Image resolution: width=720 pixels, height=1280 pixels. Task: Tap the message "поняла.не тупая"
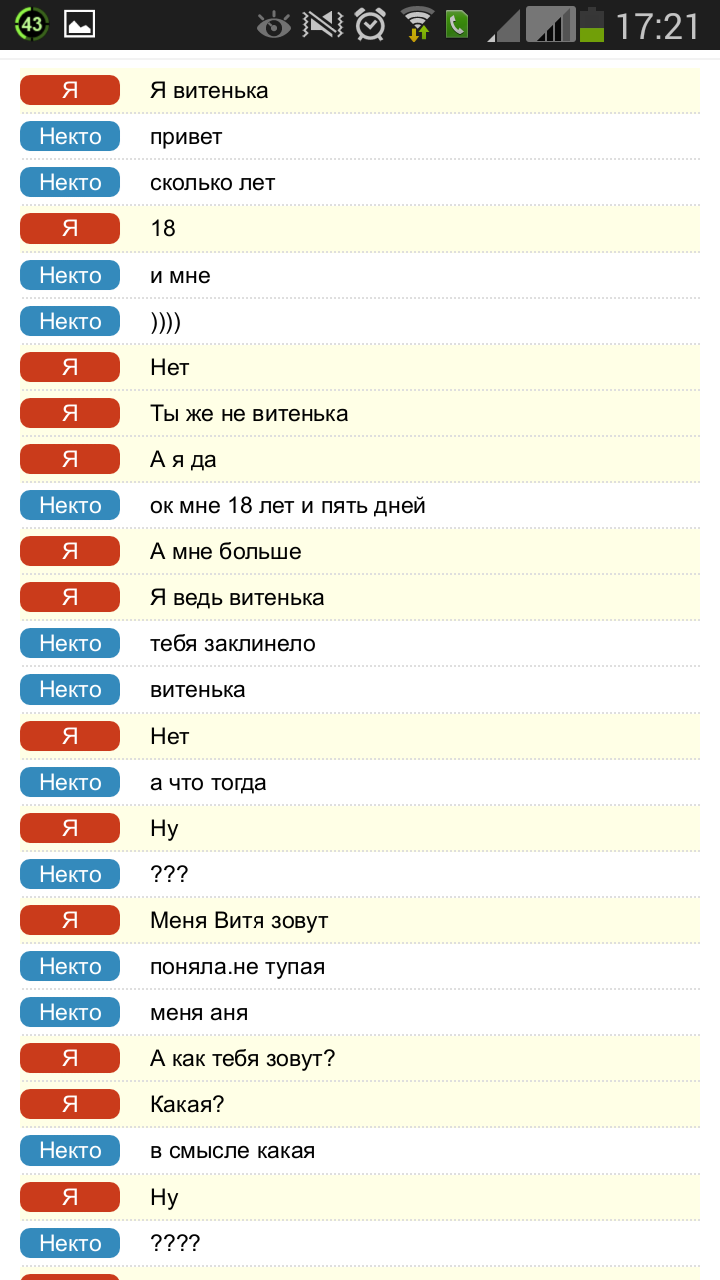click(237, 966)
